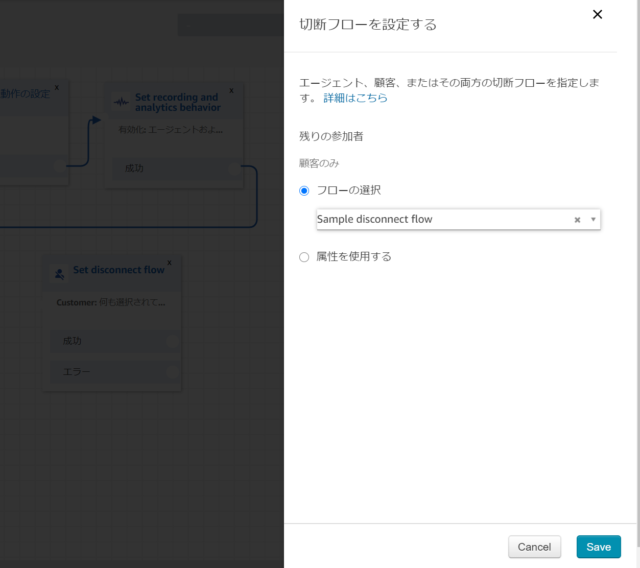640x568 pixels.
Task: Open the Set disconnect flow block title
Action: pyautogui.click(x=119, y=270)
